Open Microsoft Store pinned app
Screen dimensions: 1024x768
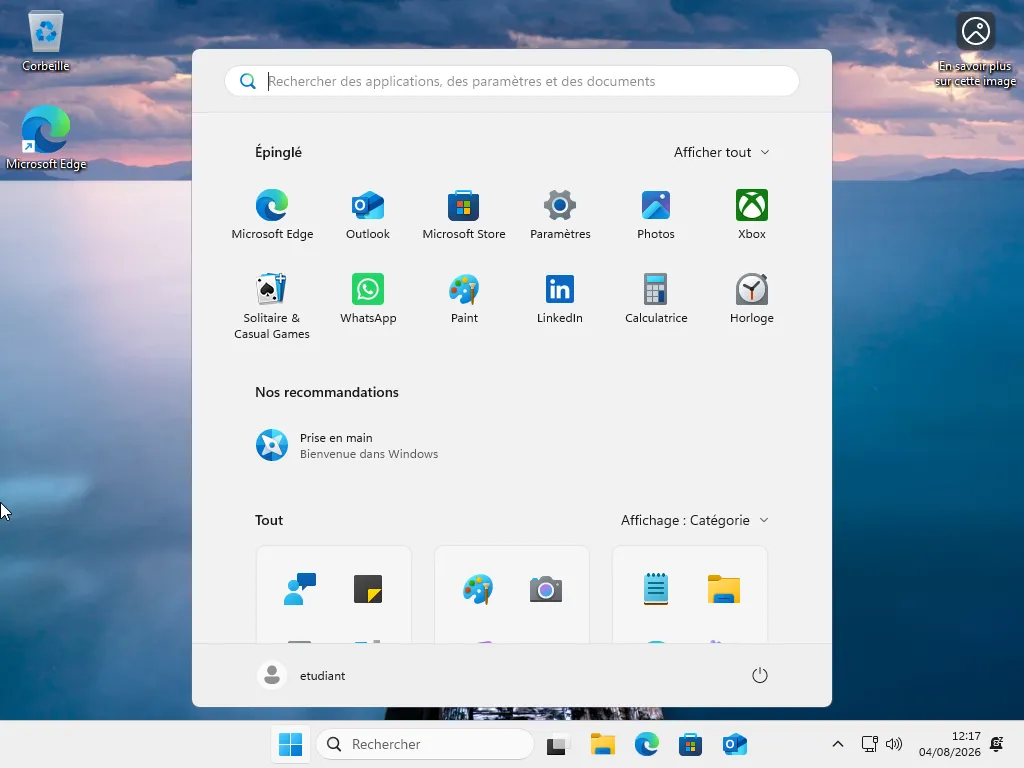click(x=464, y=215)
